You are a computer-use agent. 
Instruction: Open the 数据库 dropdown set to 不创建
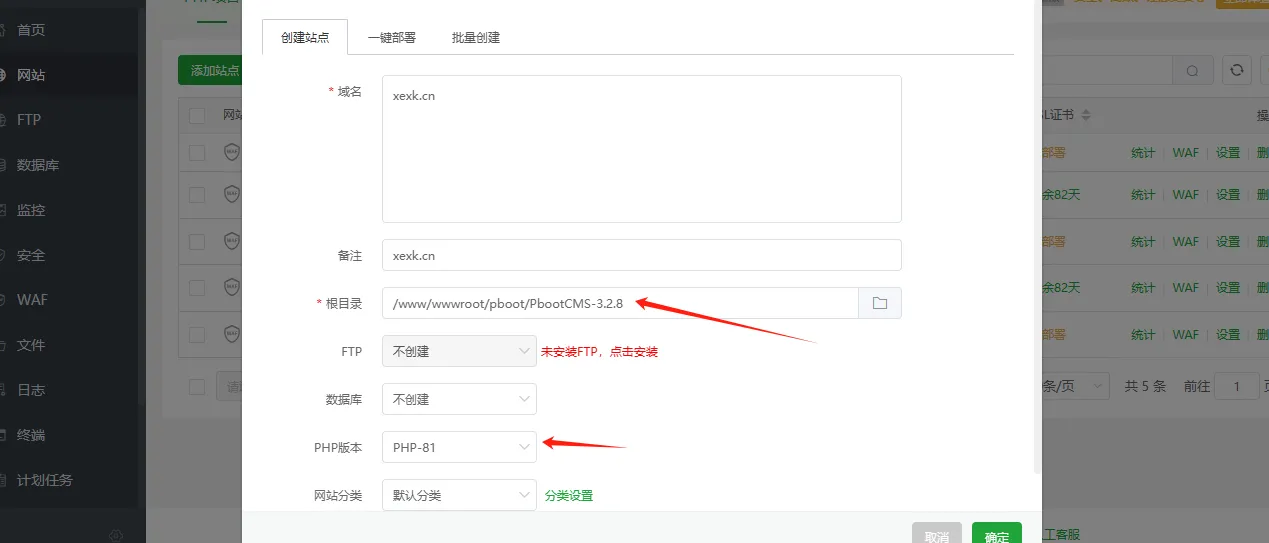coord(459,399)
